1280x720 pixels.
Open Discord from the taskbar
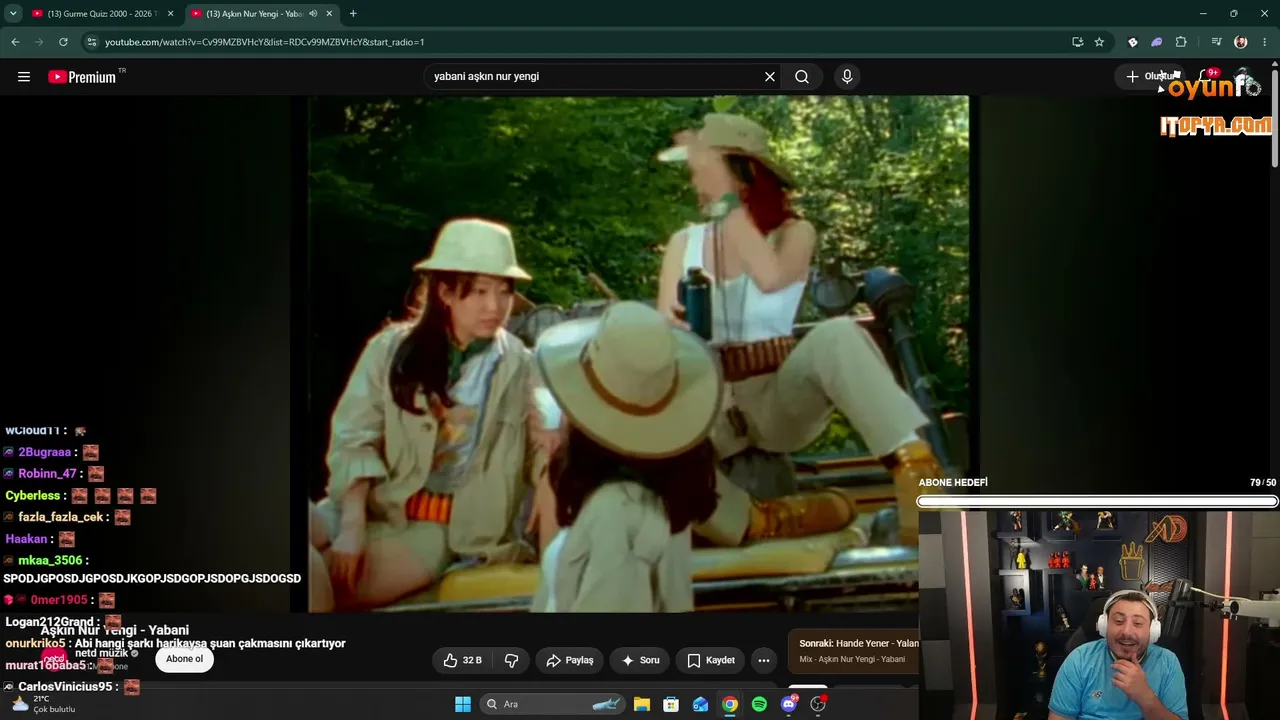coord(789,704)
